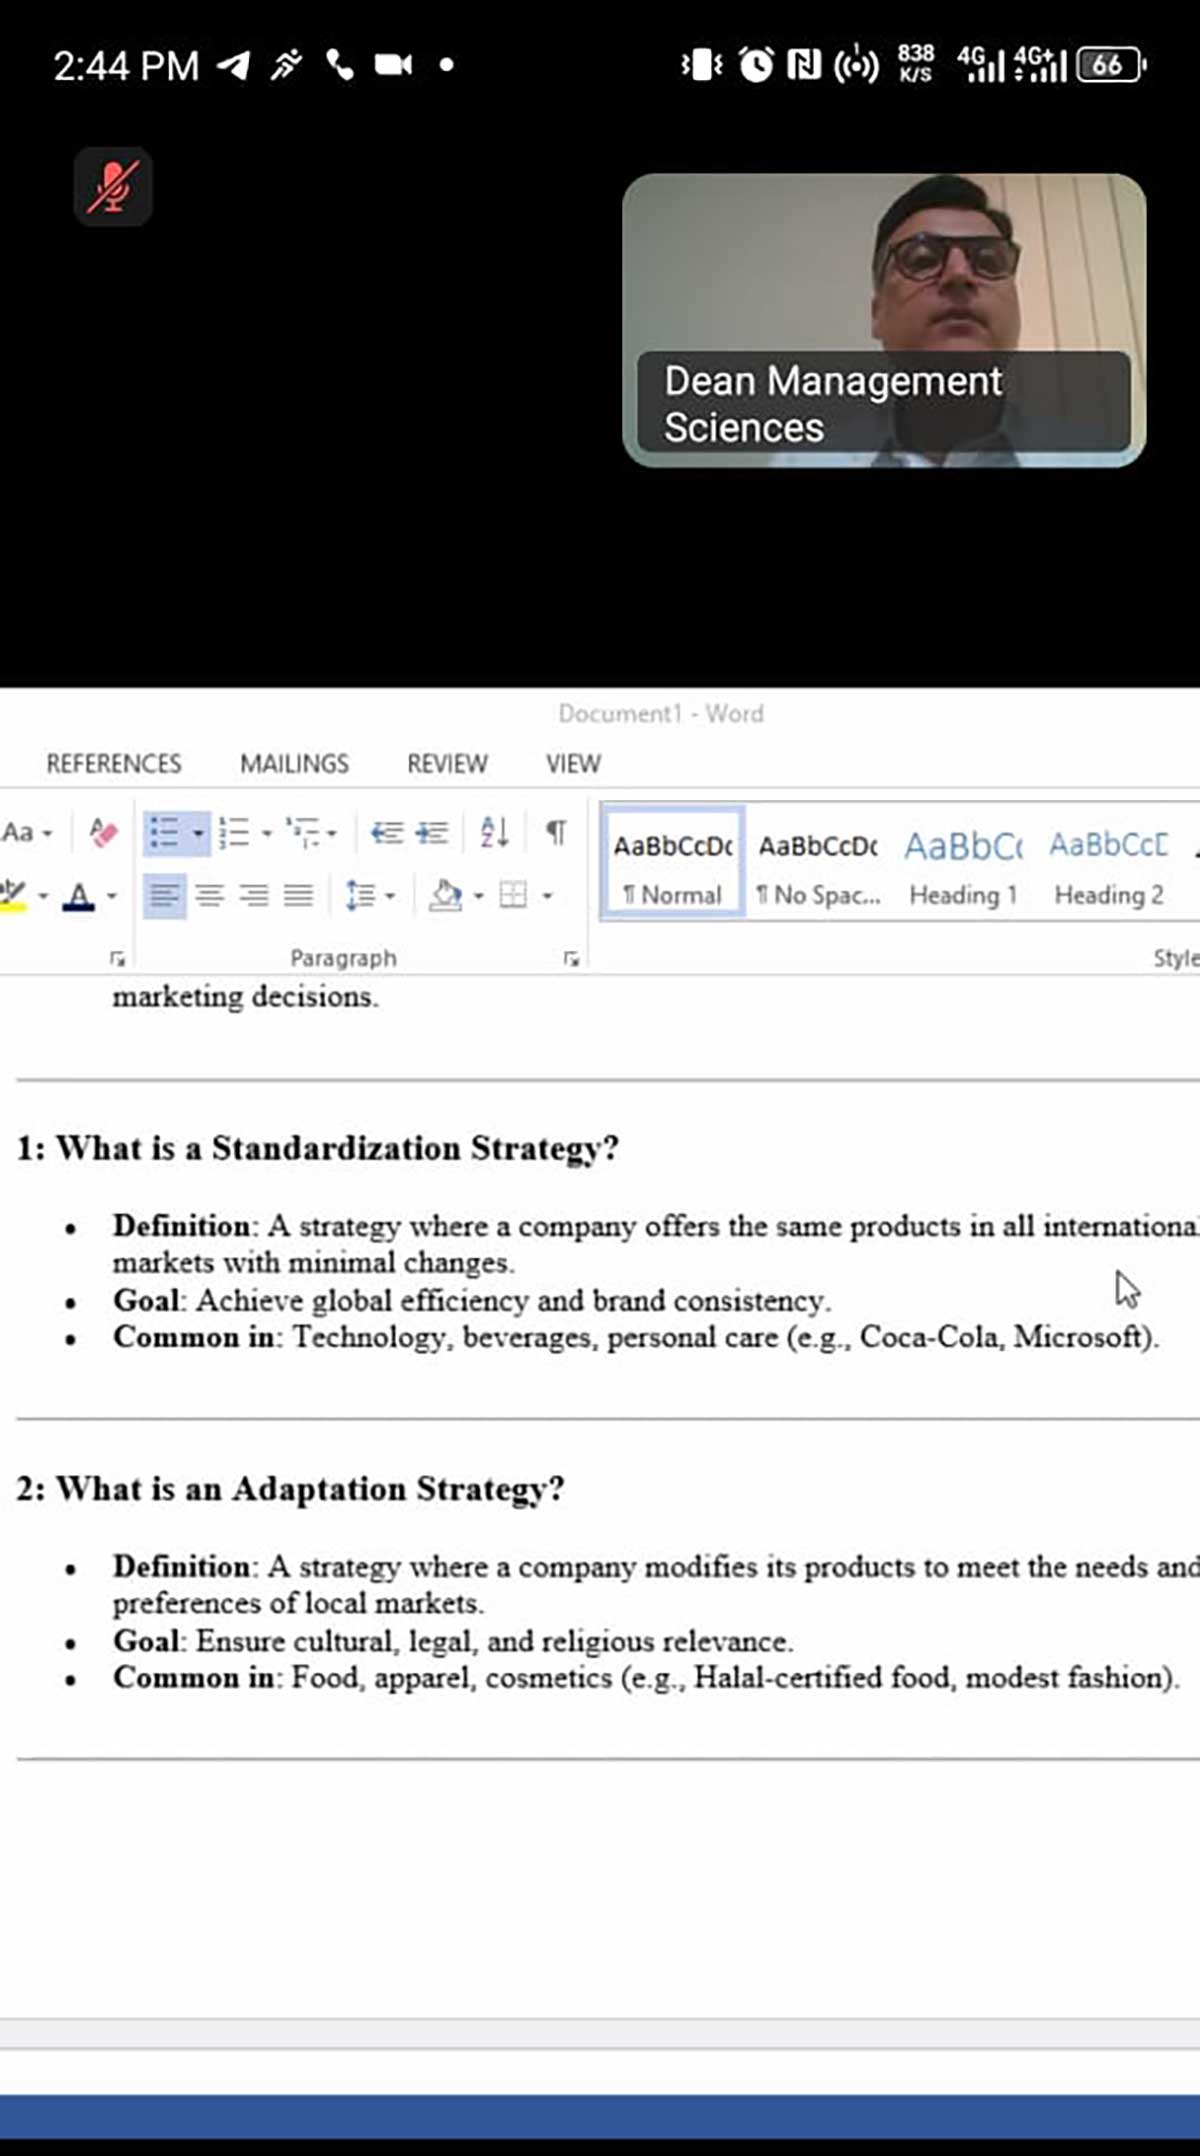Image resolution: width=1200 pixels, height=2156 pixels.
Task: Click the Borders grid icon
Action: point(513,895)
